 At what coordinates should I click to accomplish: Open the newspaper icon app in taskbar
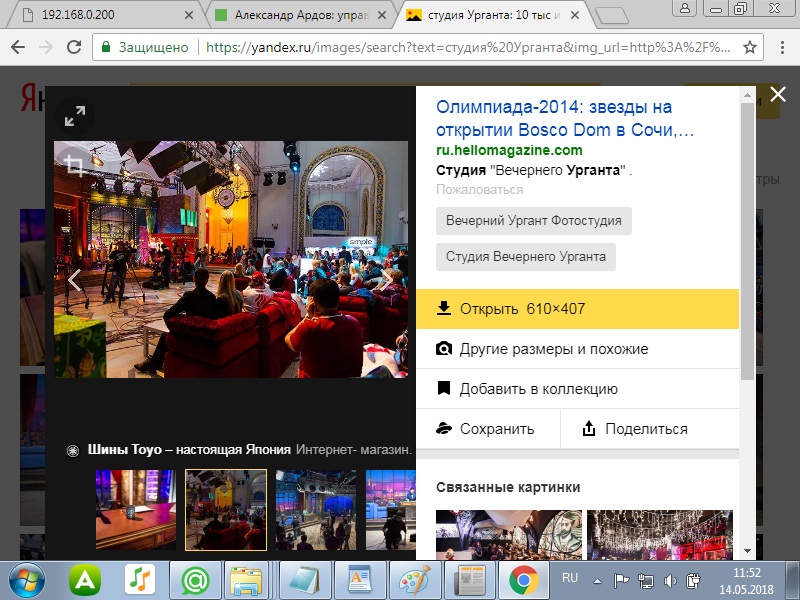point(469,580)
